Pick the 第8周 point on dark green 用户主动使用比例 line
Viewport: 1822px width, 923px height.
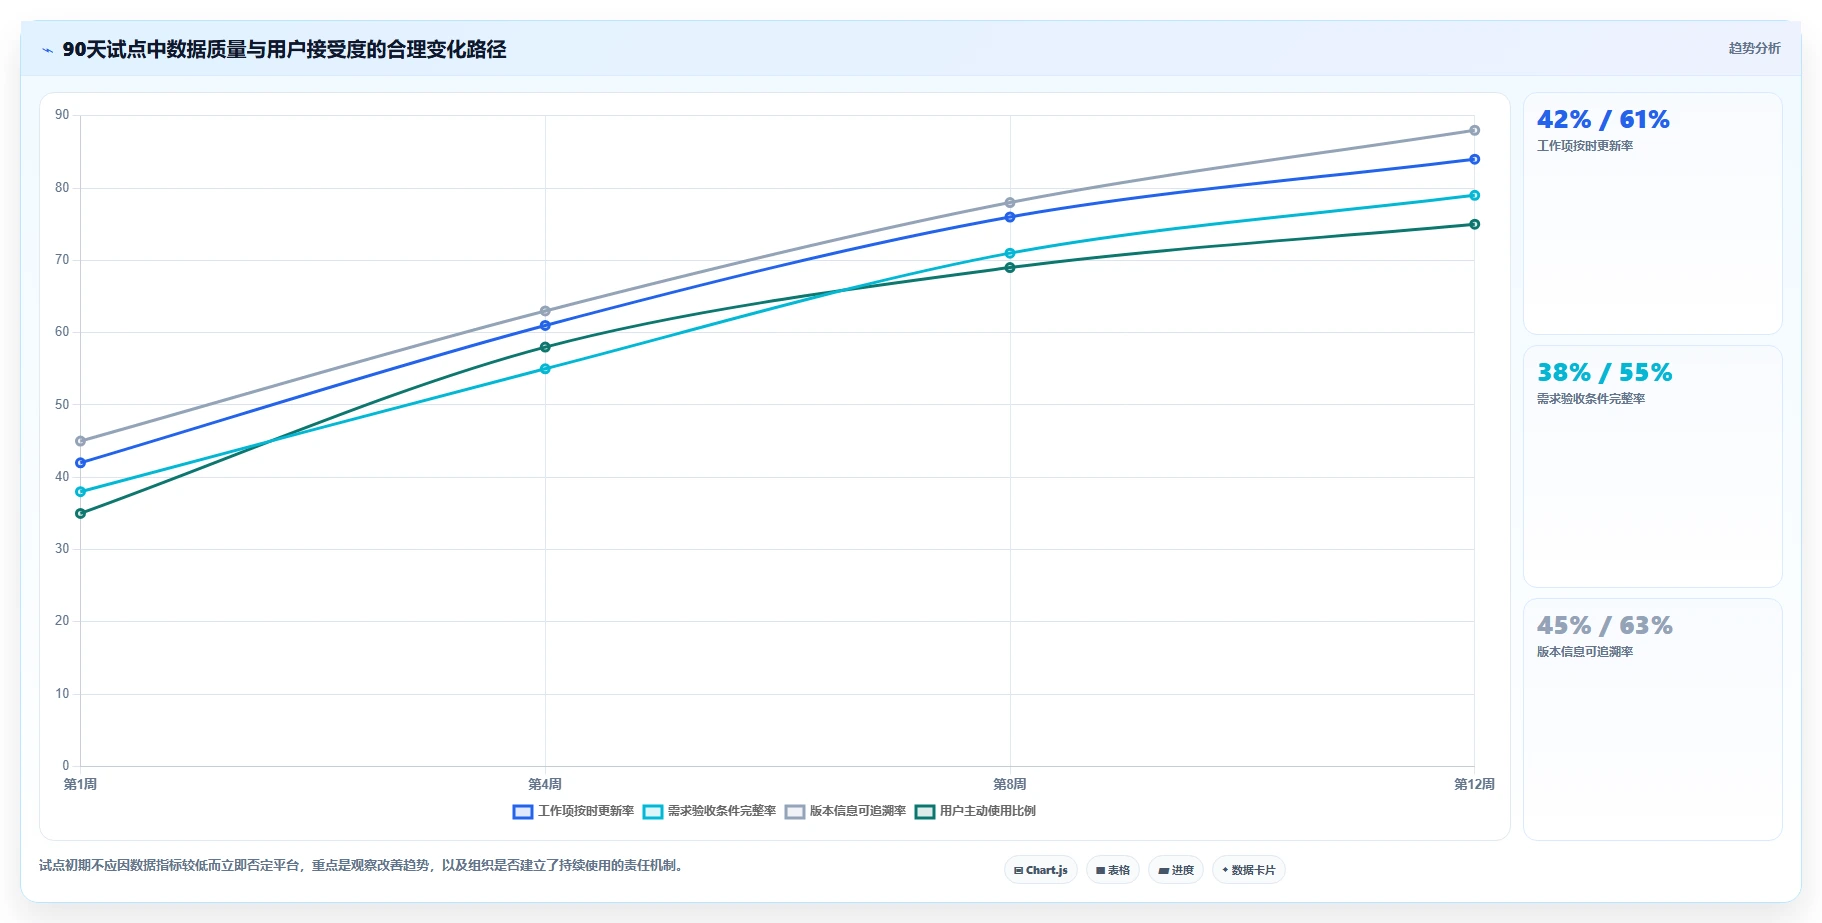(1010, 267)
